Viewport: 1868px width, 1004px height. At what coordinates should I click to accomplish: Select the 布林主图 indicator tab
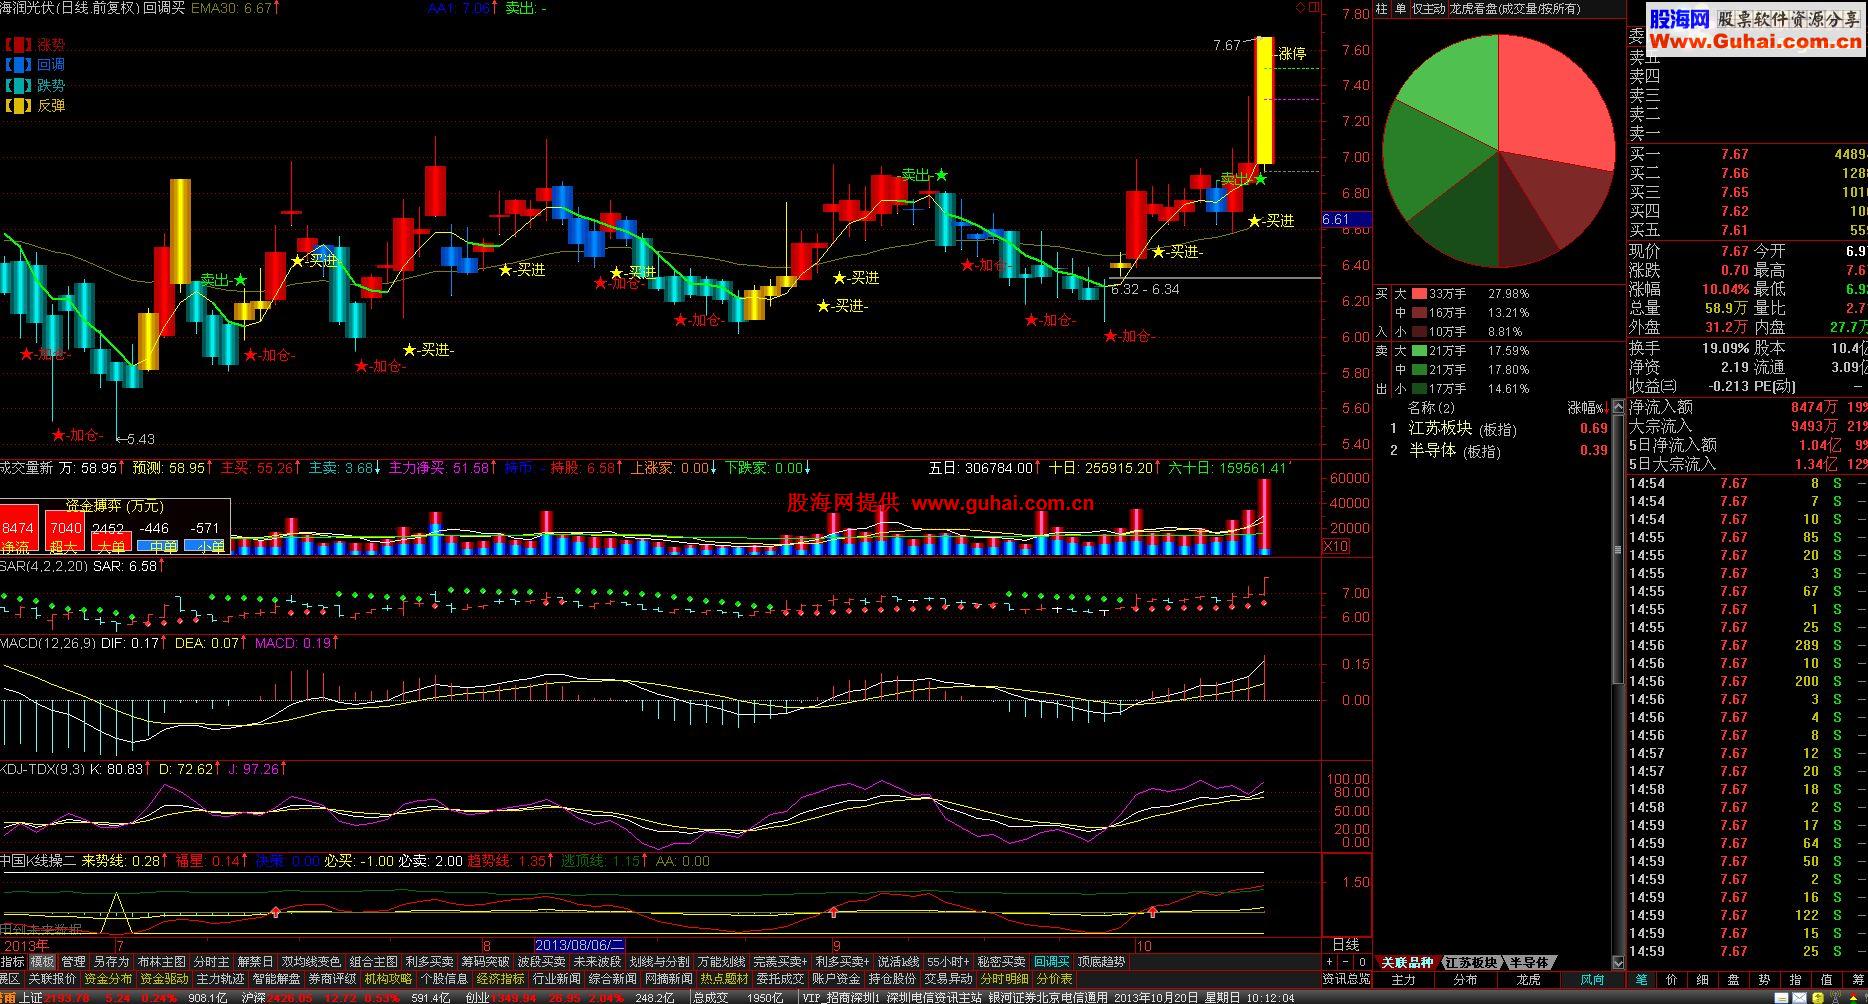162,962
